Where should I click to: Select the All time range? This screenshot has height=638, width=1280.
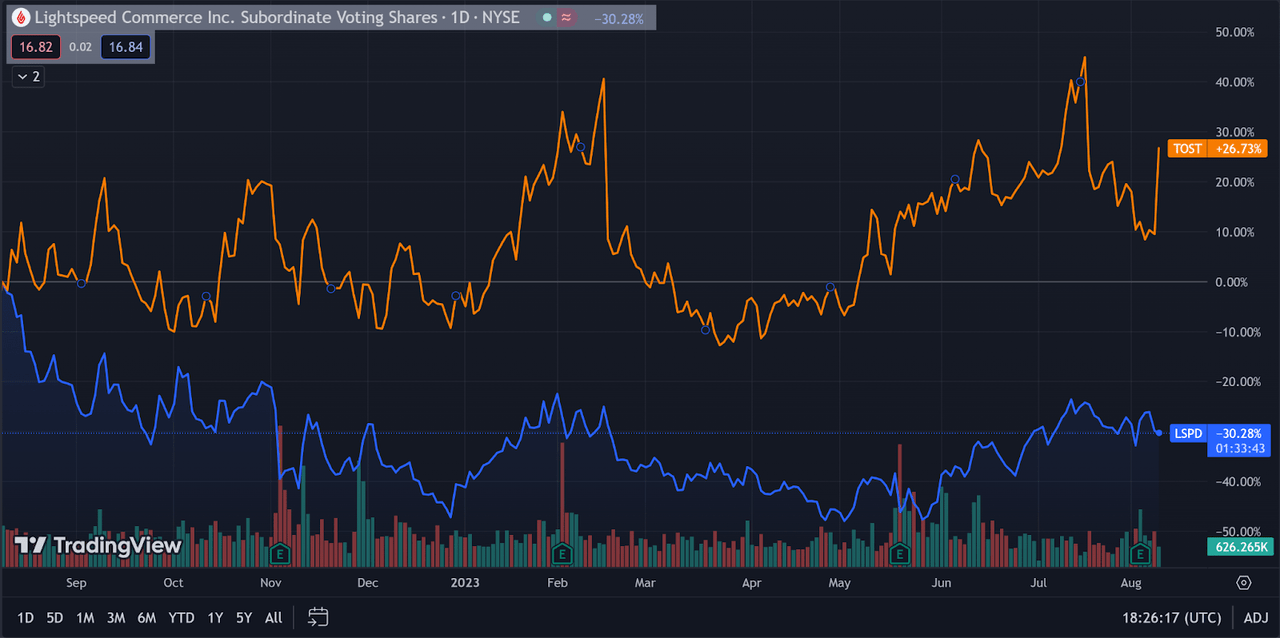(273, 617)
